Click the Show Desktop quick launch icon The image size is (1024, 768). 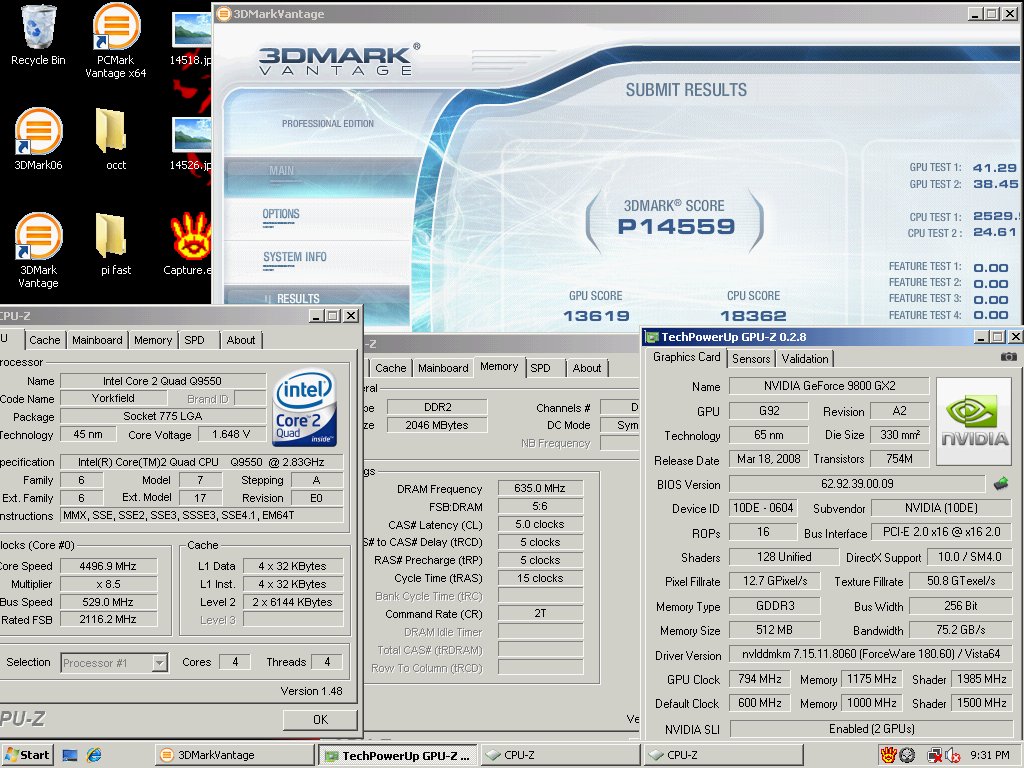tap(70, 755)
